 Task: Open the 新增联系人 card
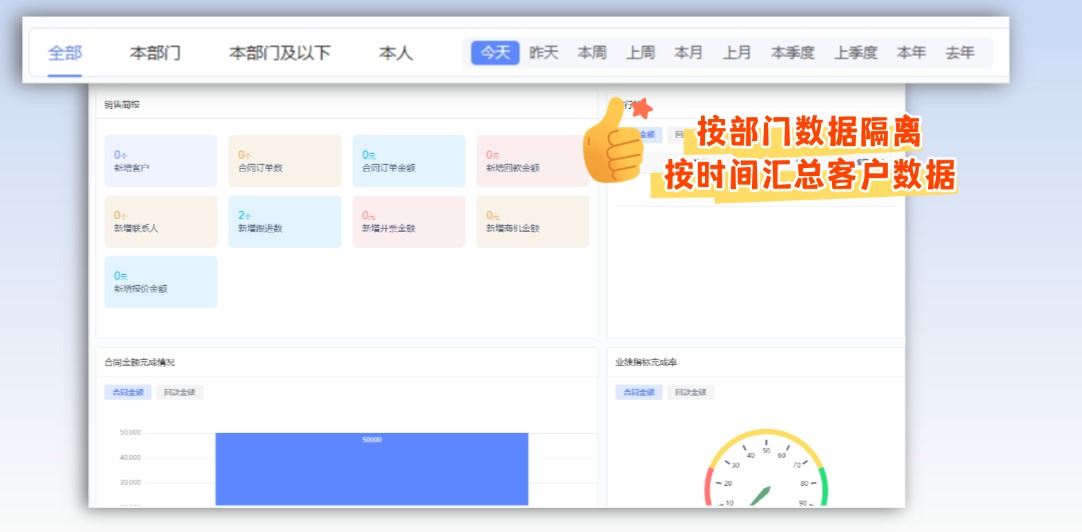[161, 221]
